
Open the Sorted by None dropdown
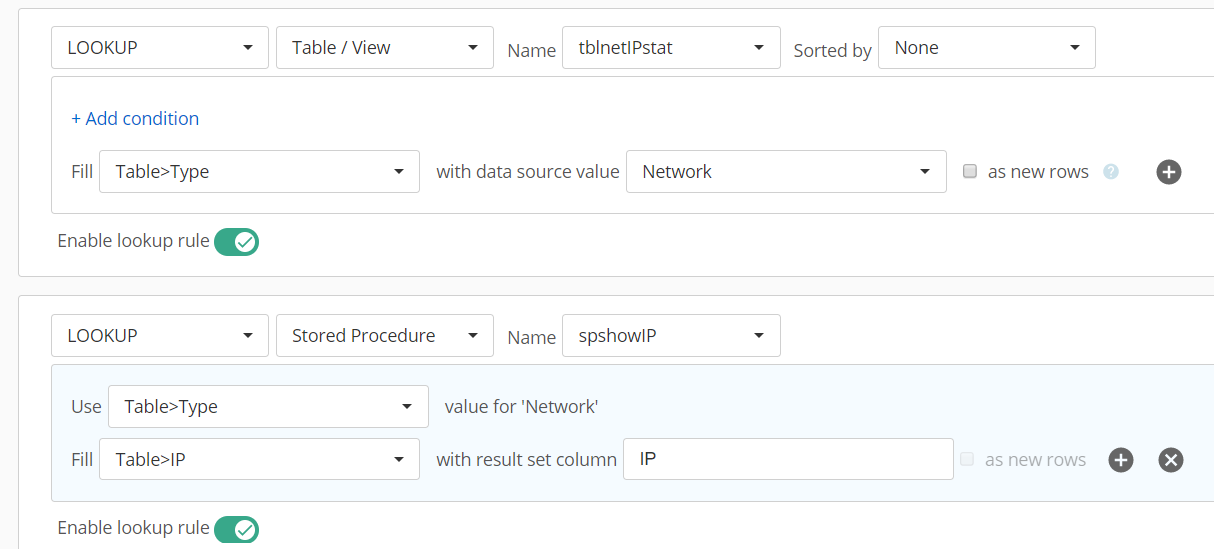[x=987, y=47]
